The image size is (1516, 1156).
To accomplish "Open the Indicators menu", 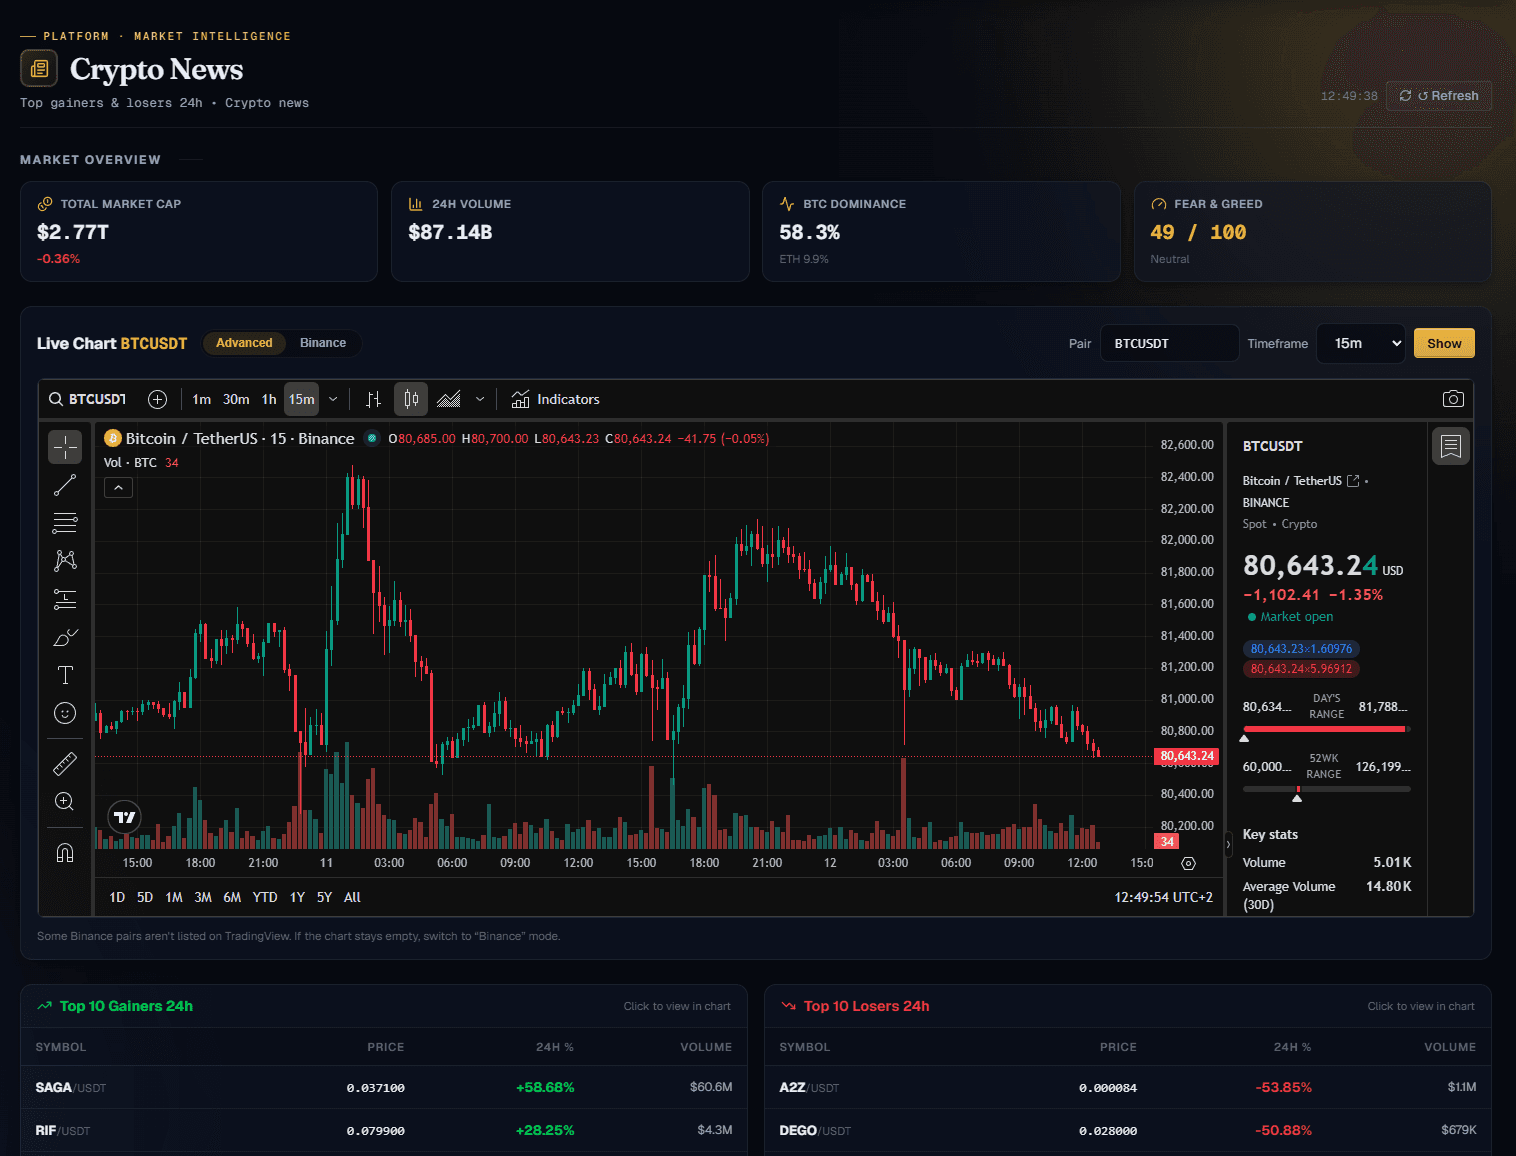I will click(555, 399).
